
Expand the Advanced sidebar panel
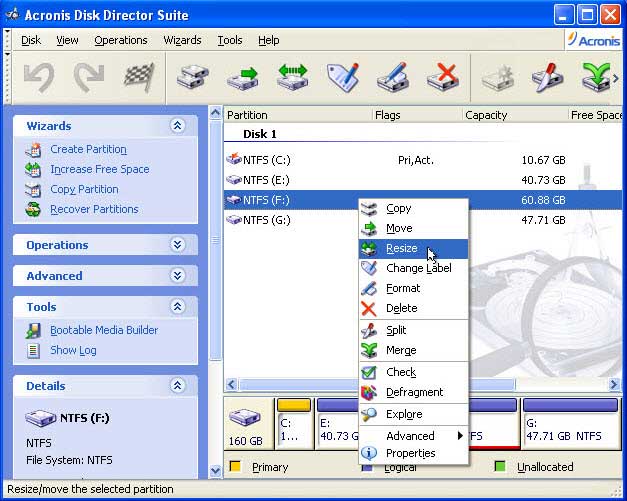pos(178,275)
